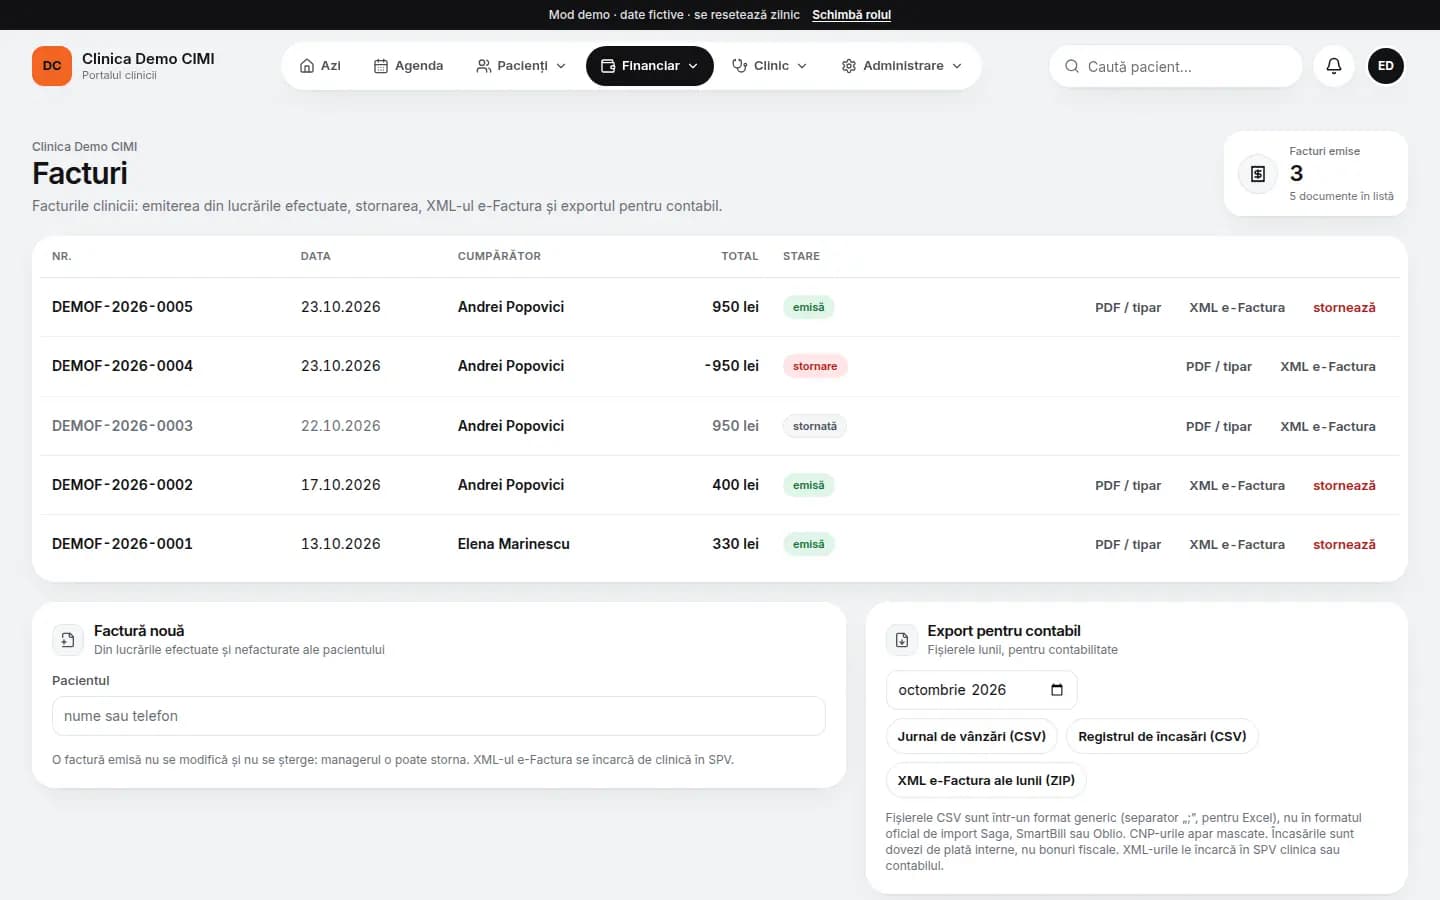Click stornează for invoice DEMOF-2026-0001

[1344, 545]
